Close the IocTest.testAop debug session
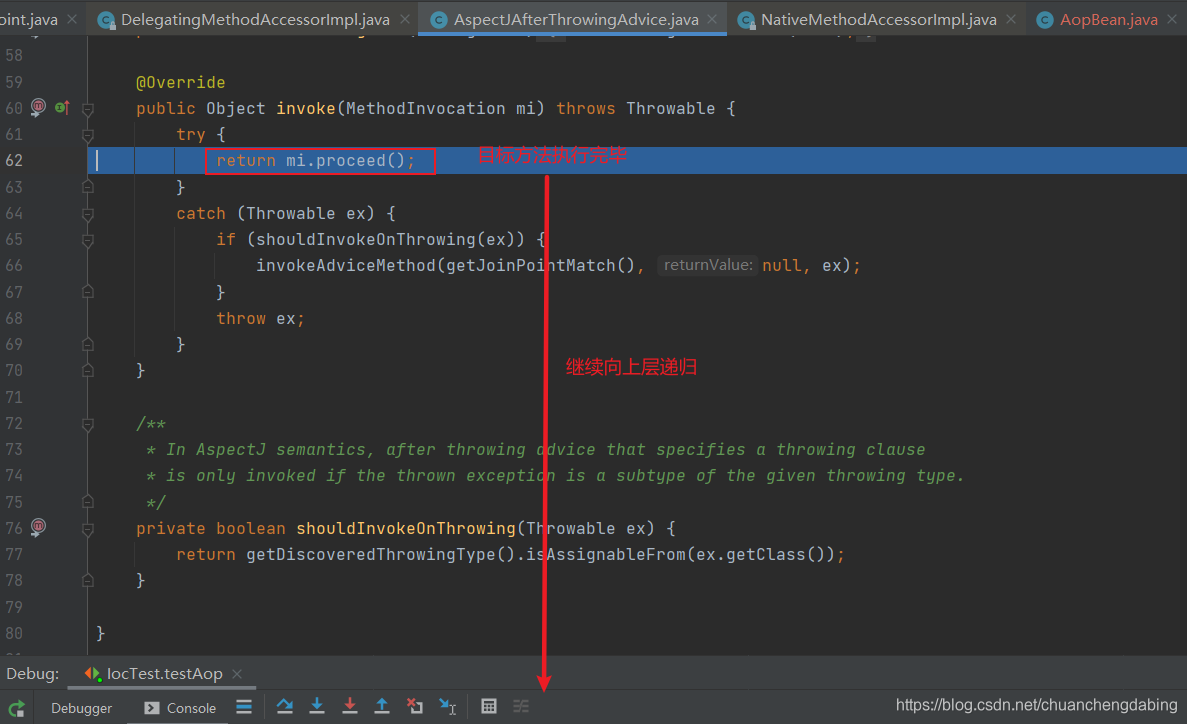 (x=237, y=673)
